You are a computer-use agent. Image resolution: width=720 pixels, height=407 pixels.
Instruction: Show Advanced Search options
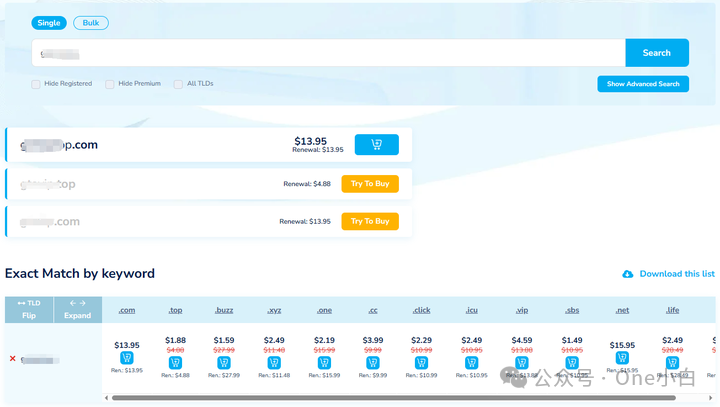(642, 84)
